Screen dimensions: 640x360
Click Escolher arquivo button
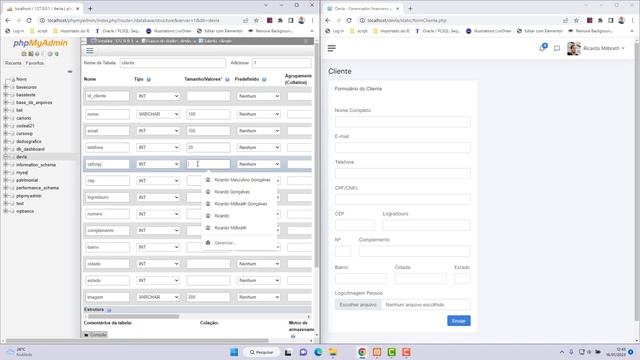[x=358, y=305]
